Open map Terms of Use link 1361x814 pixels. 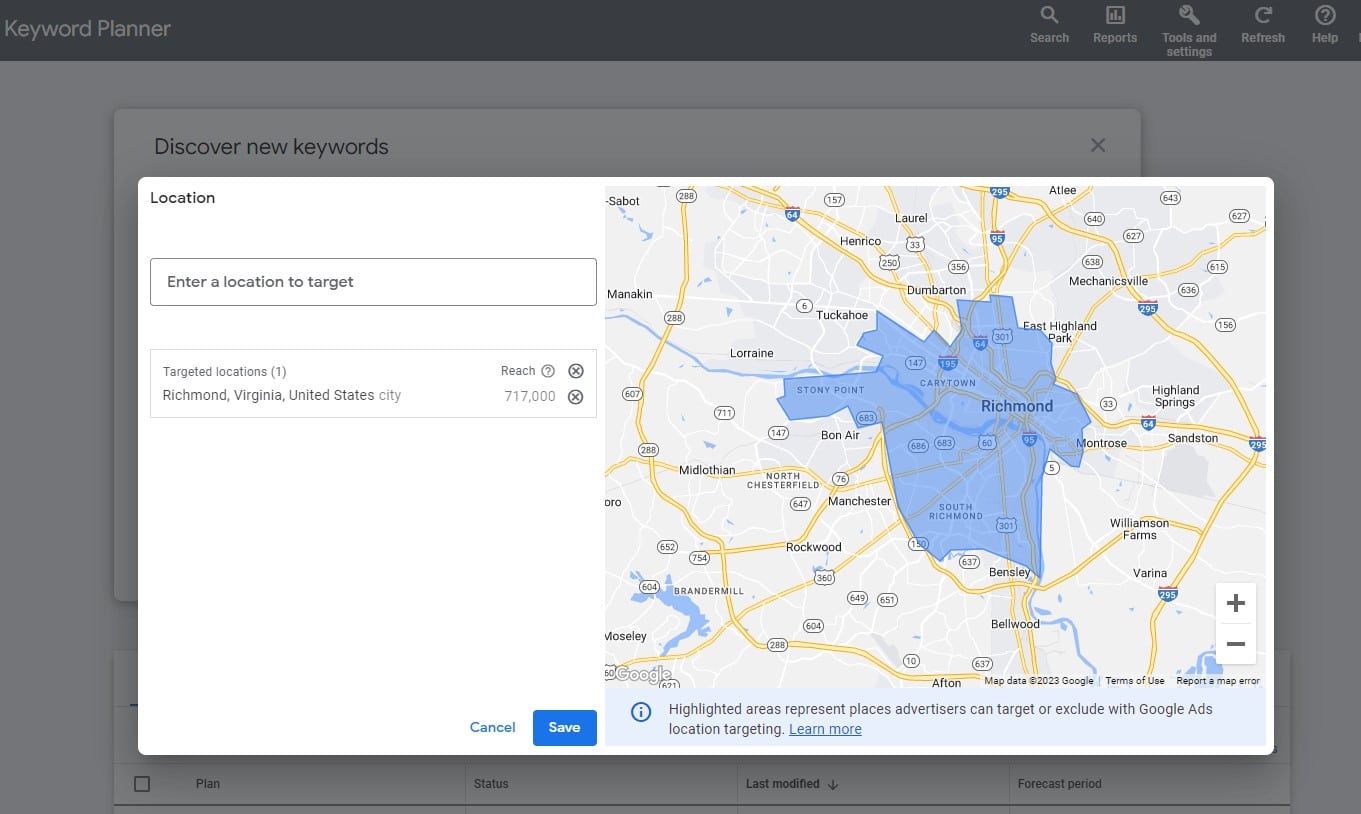tap(1134, 681)
